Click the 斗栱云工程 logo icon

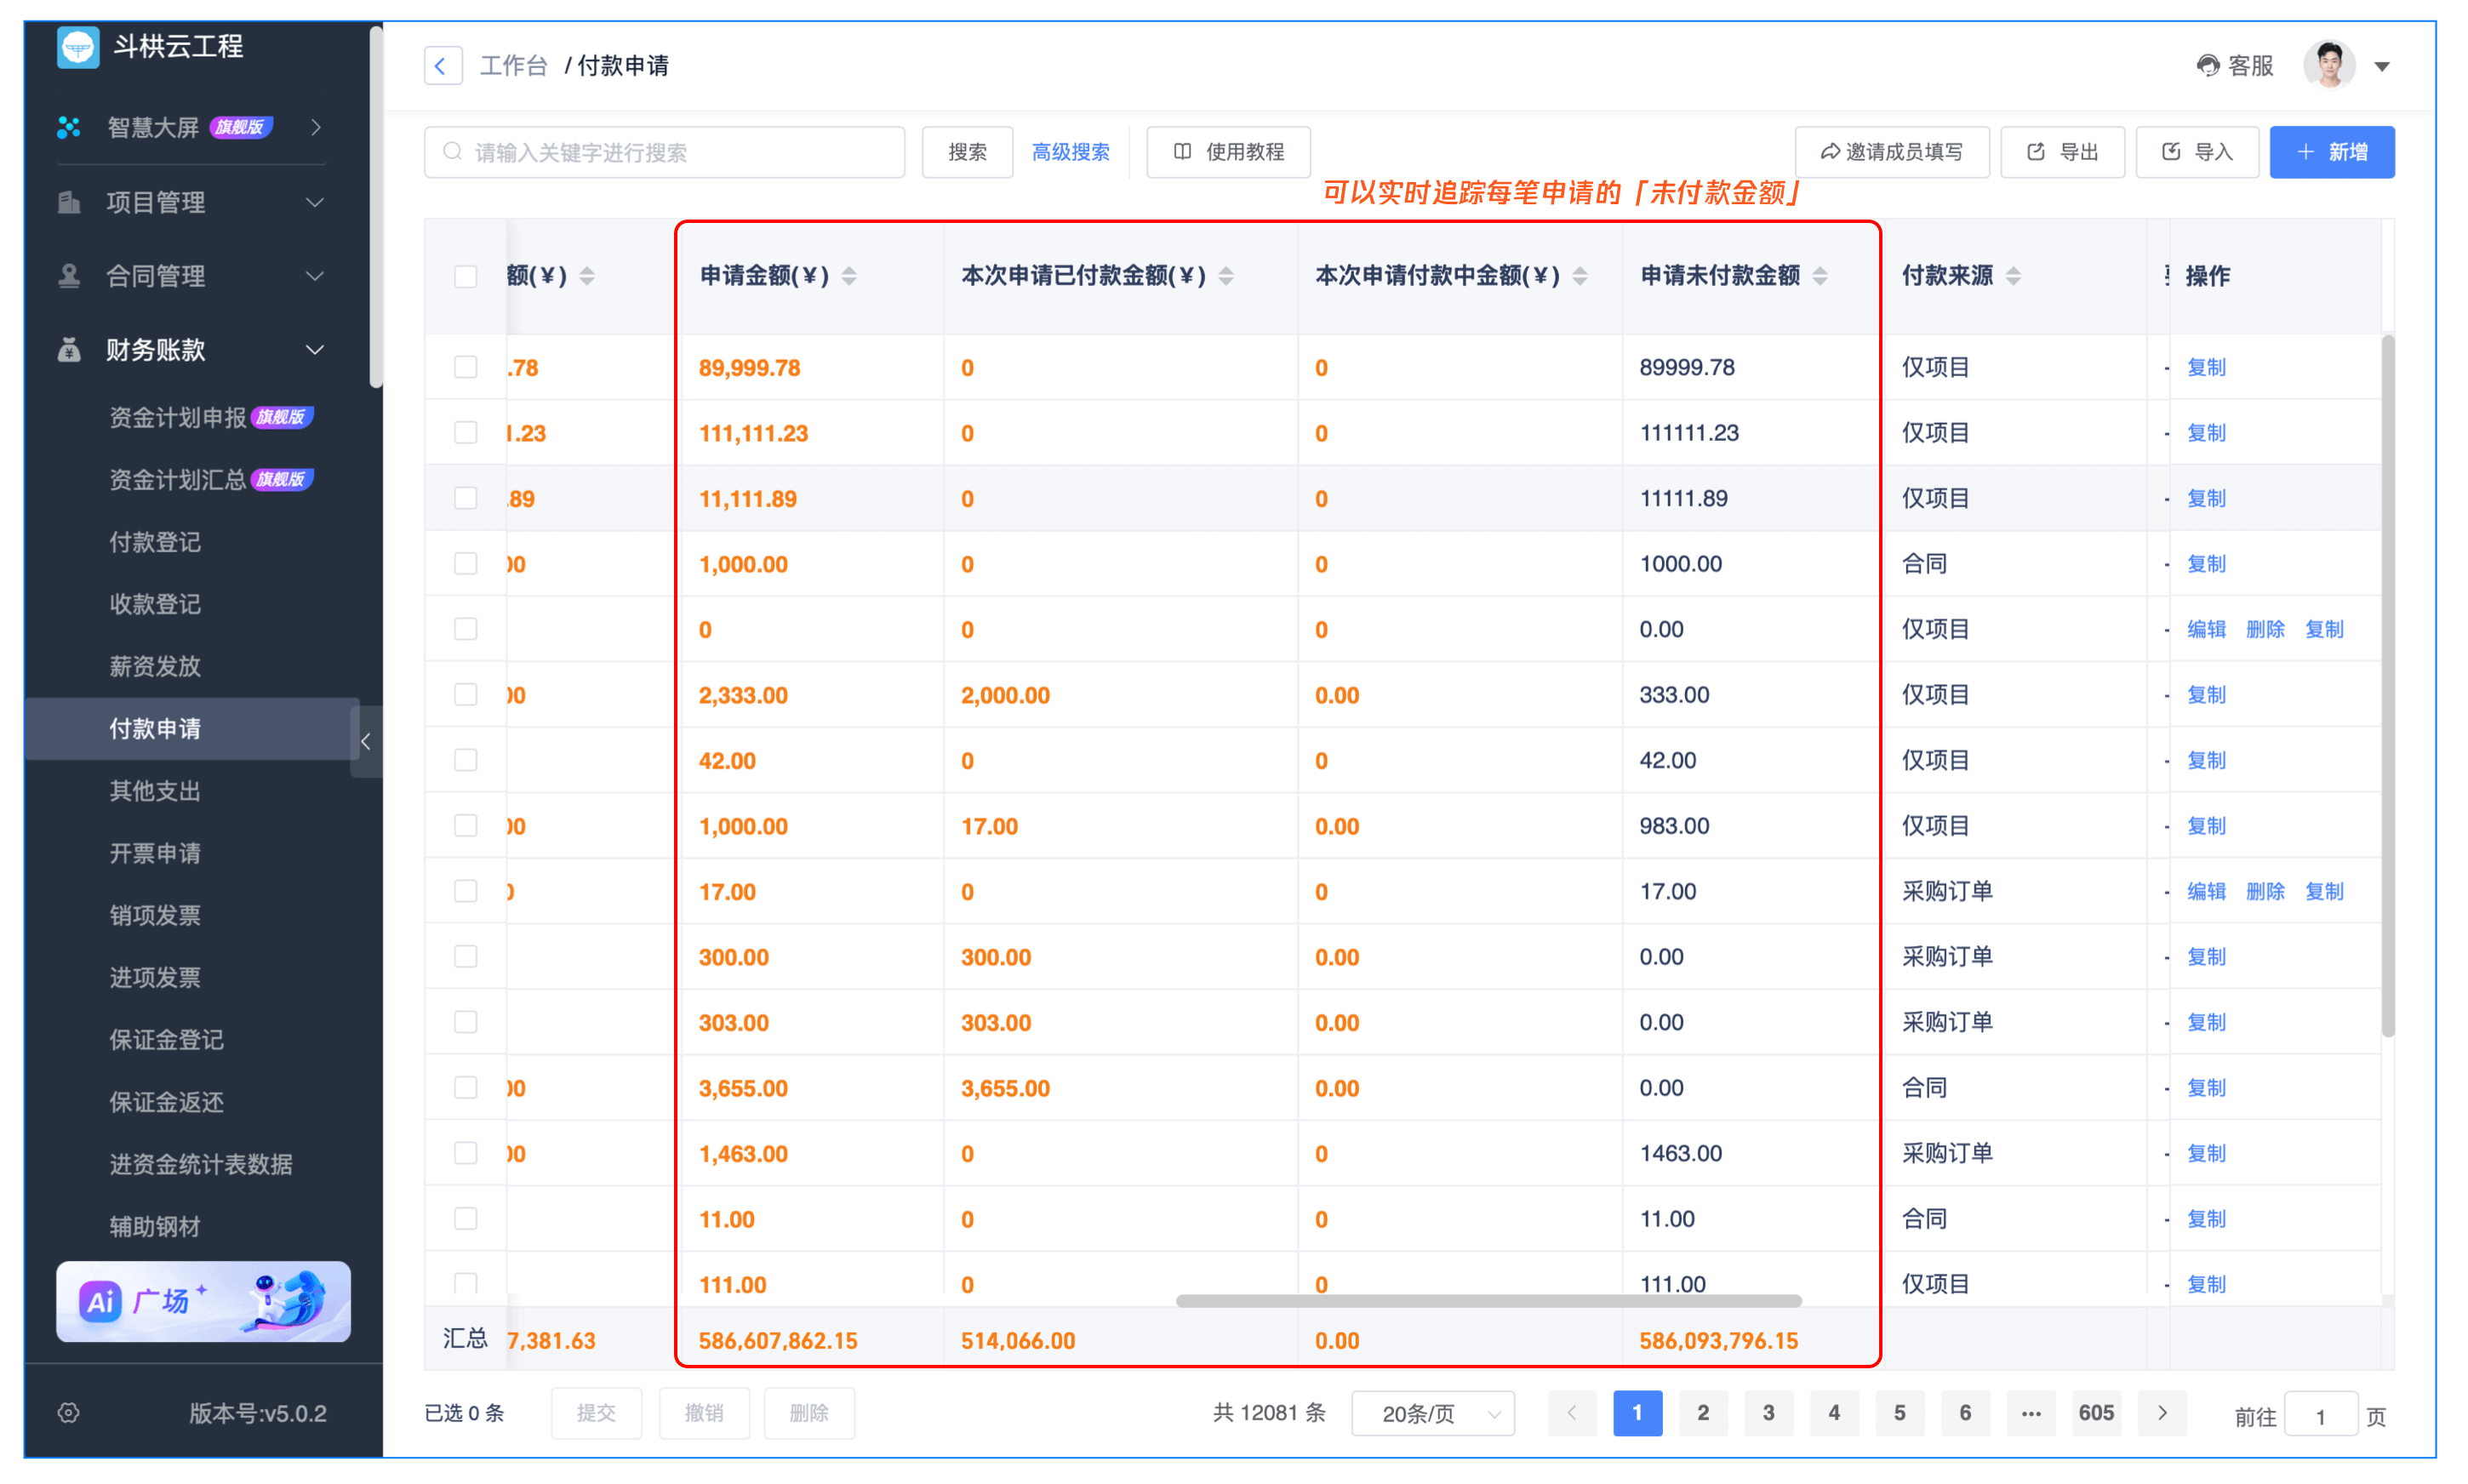pos(78,46)
